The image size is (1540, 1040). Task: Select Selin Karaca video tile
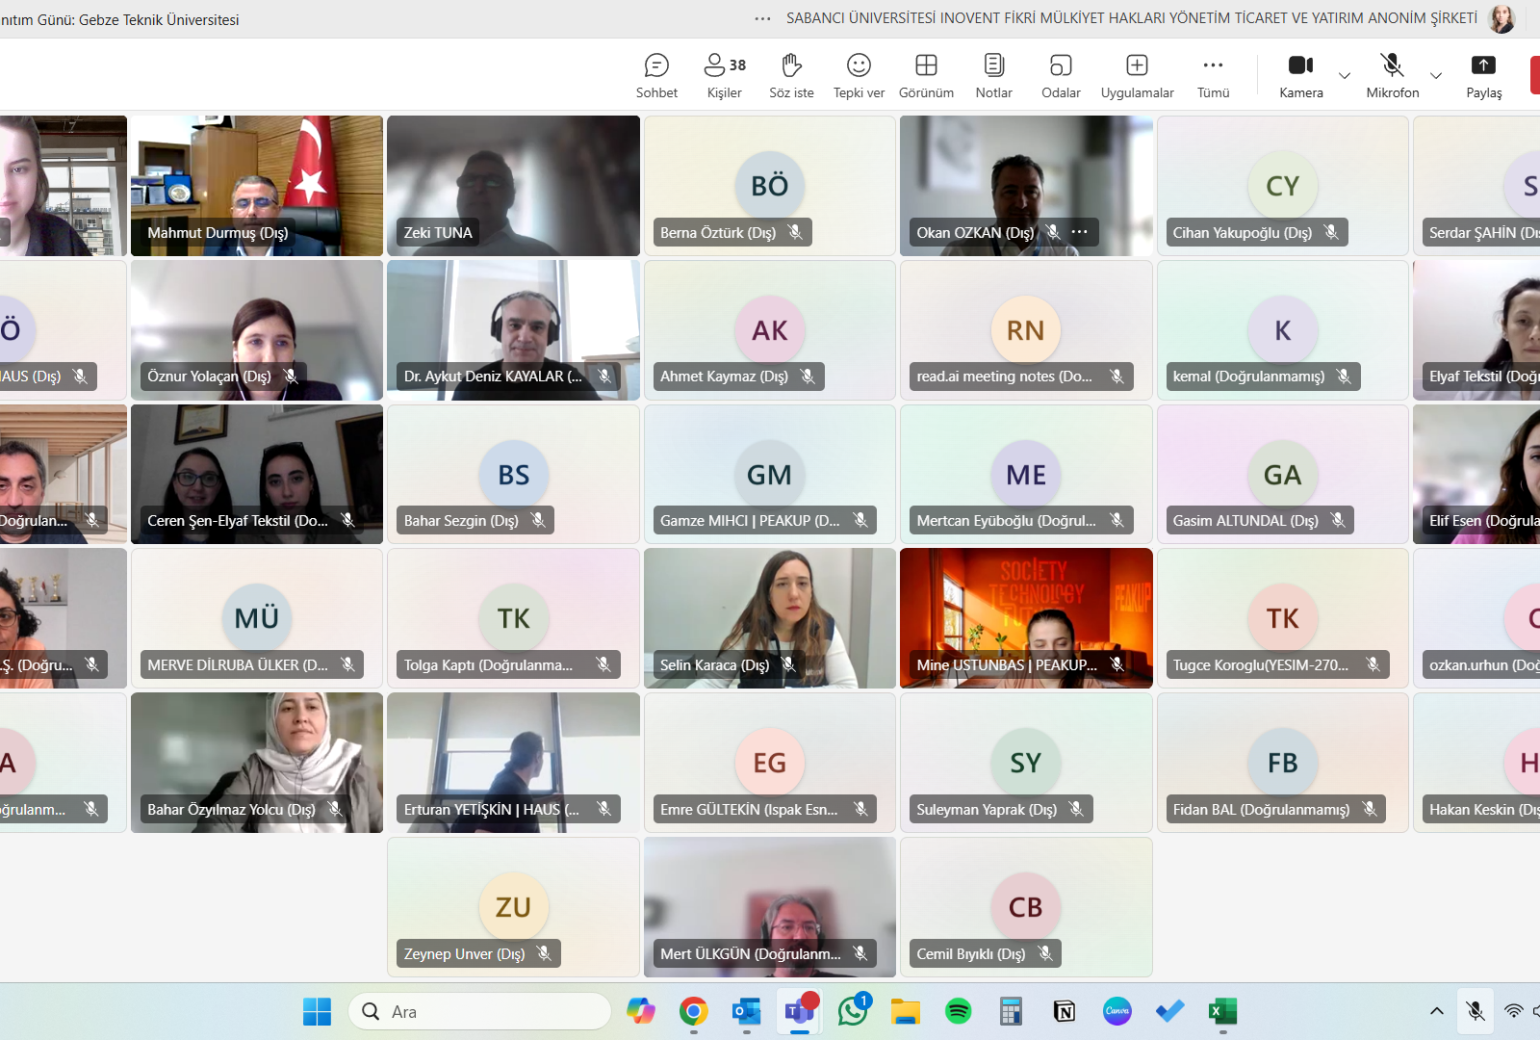(x=770, y=618)
